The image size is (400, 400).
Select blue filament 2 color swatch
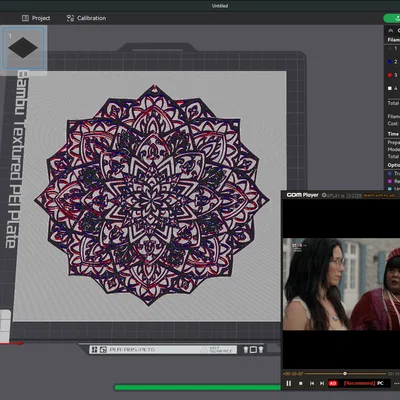[390, 62]
